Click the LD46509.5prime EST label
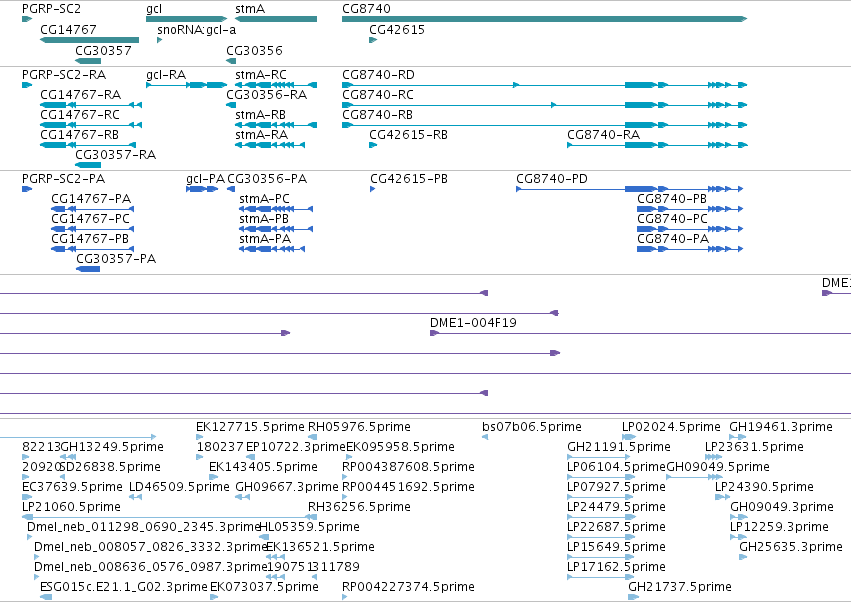 [x=179, y=487]
